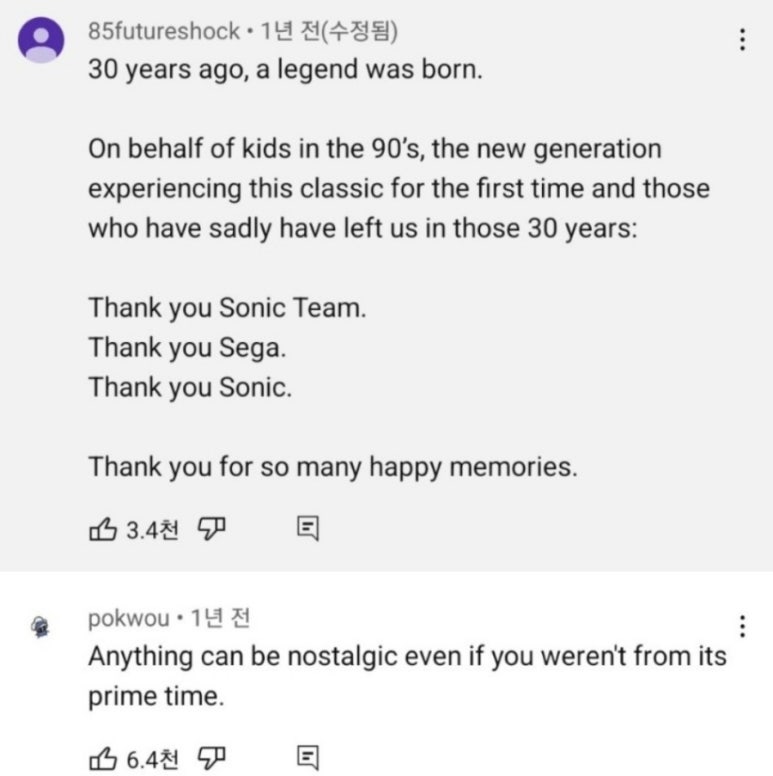The height and width of the screenshot is (776, 773).
Task: Open reply icon under pokwou's comment
Action: (x=308, y=758)
